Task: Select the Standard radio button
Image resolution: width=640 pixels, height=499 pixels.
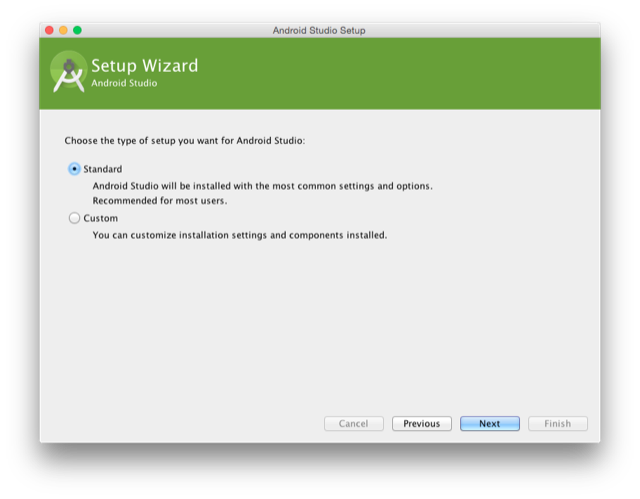Action: [74, 169]
